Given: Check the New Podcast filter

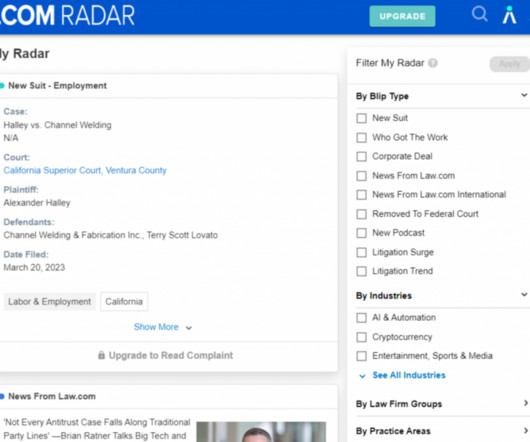Looking at the screenshot, I should click(361, 233).
